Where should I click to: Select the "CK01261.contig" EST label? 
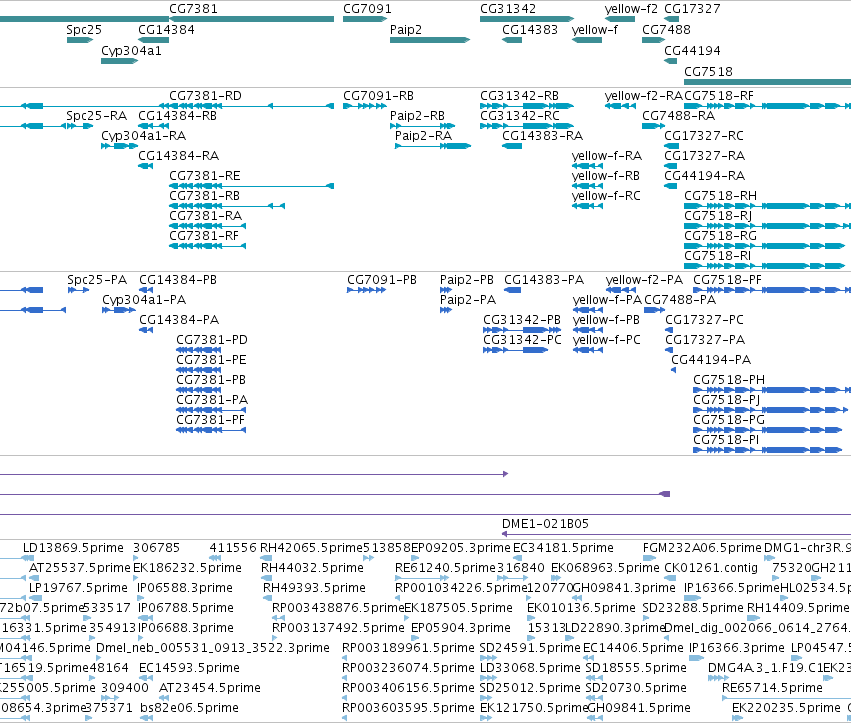[711, 568]
